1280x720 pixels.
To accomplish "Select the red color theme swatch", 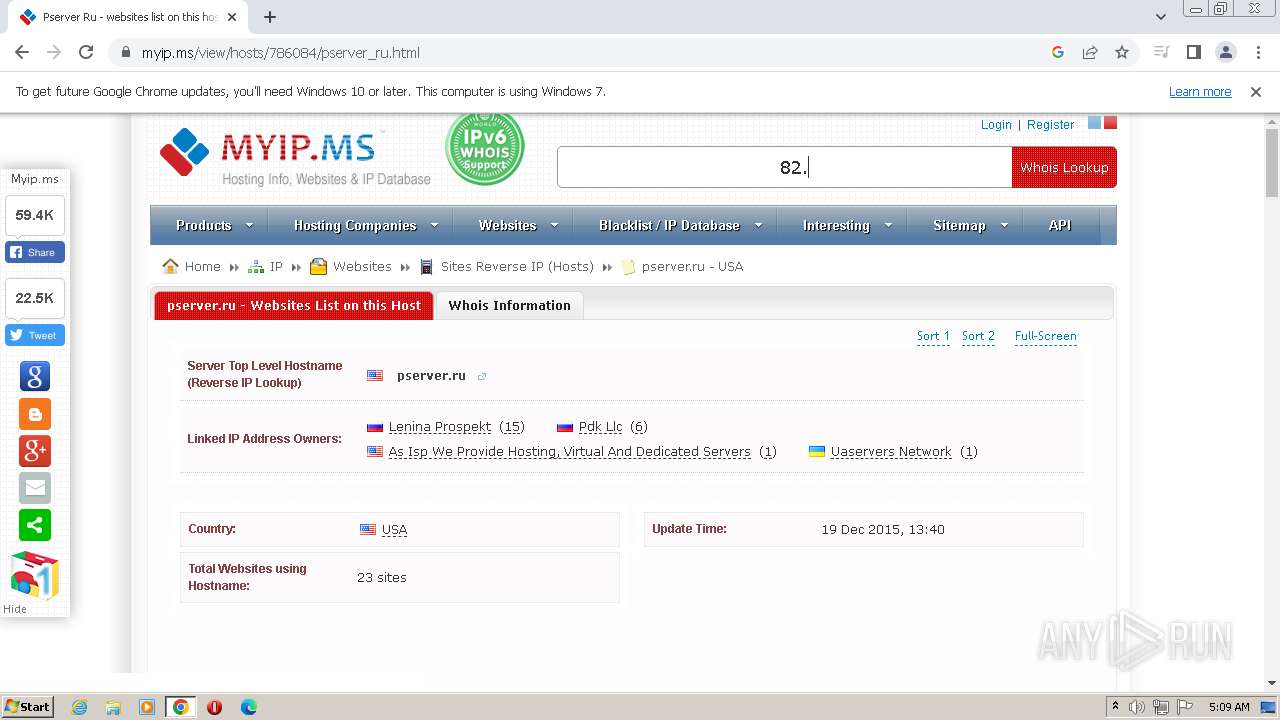I will tap(1110, 123).
